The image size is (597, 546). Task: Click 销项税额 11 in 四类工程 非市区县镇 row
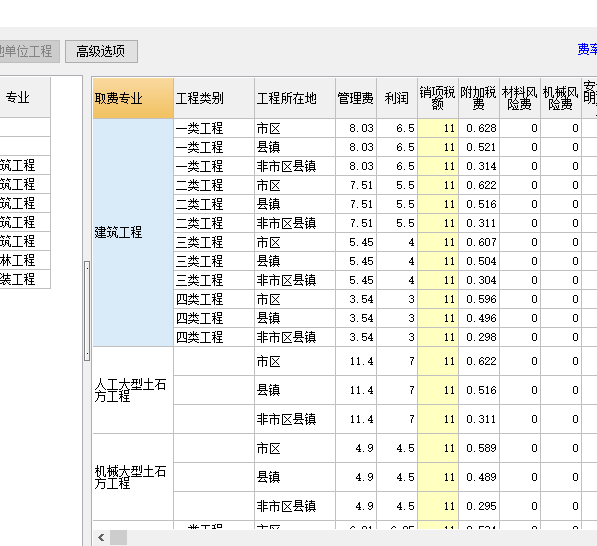(x=438, y=337)
